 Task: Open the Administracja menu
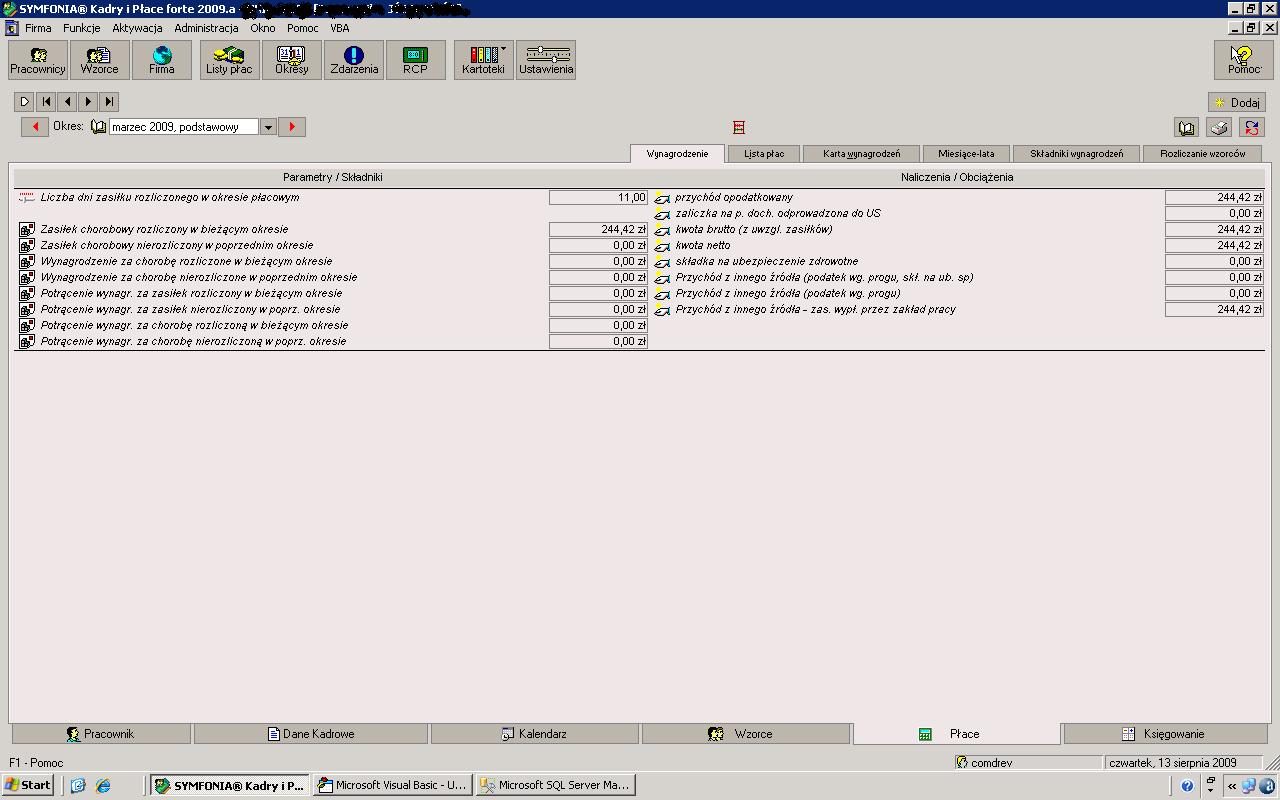tap(206, 28)
